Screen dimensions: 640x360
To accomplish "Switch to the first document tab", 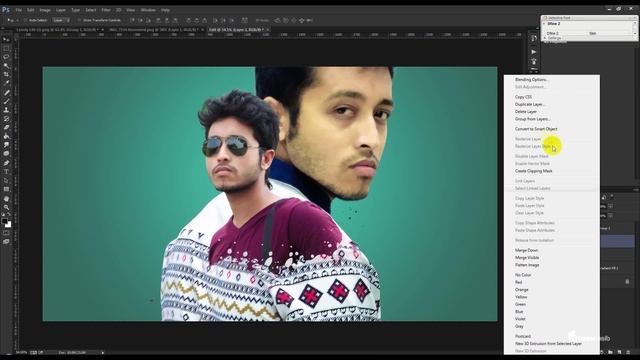I will tap(60, 30).
